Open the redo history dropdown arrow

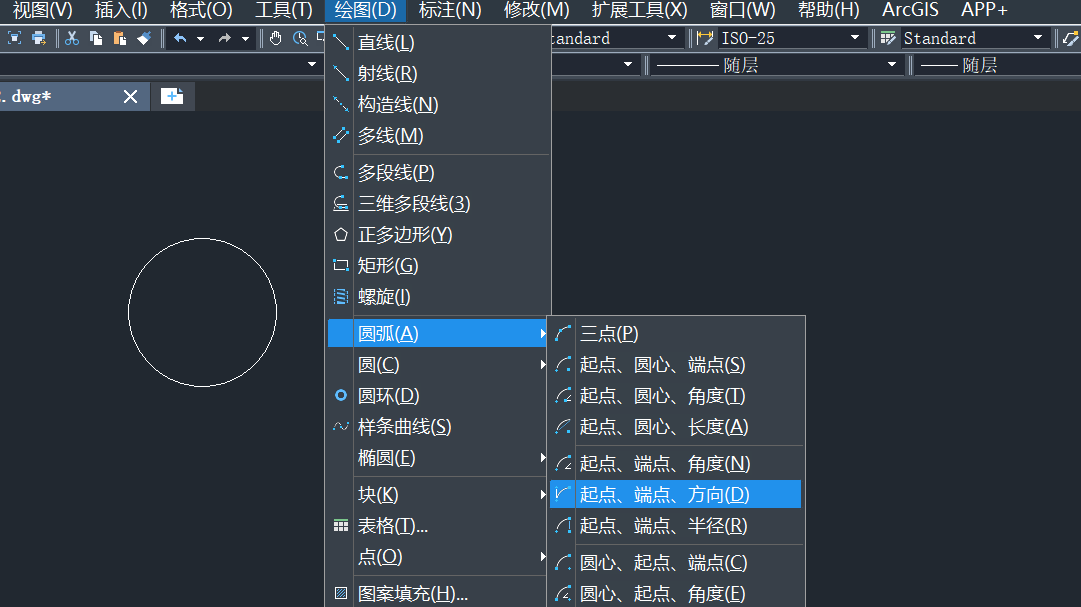pos(245,39)
